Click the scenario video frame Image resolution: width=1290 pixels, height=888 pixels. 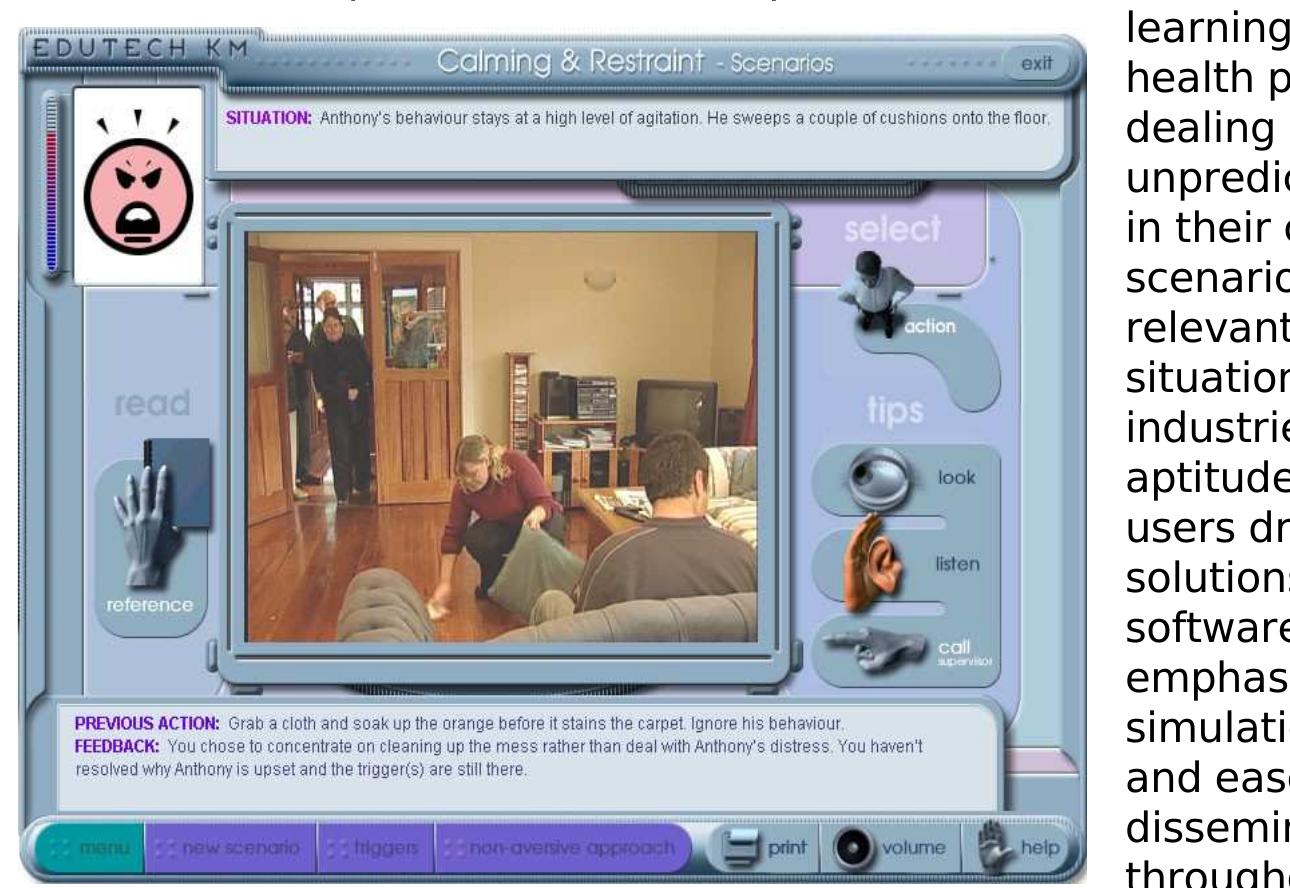coord(501,437)
